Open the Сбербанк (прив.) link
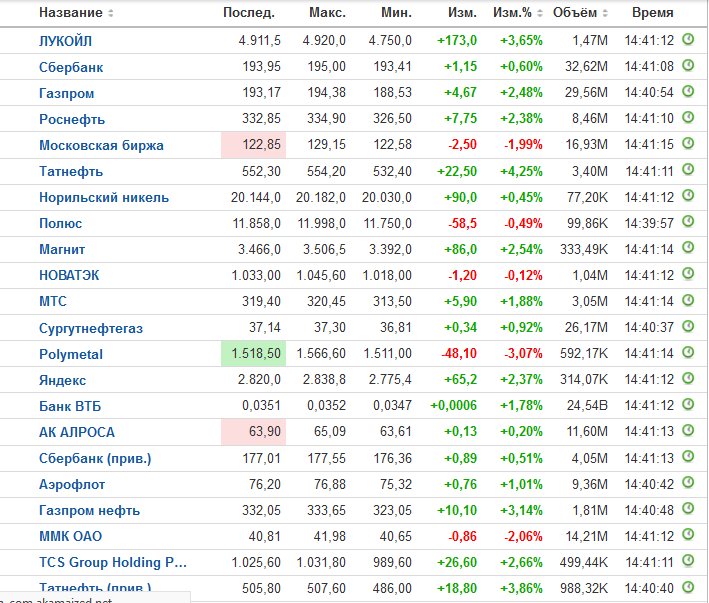This screenshot has width=709, height=603. point(95,459)
